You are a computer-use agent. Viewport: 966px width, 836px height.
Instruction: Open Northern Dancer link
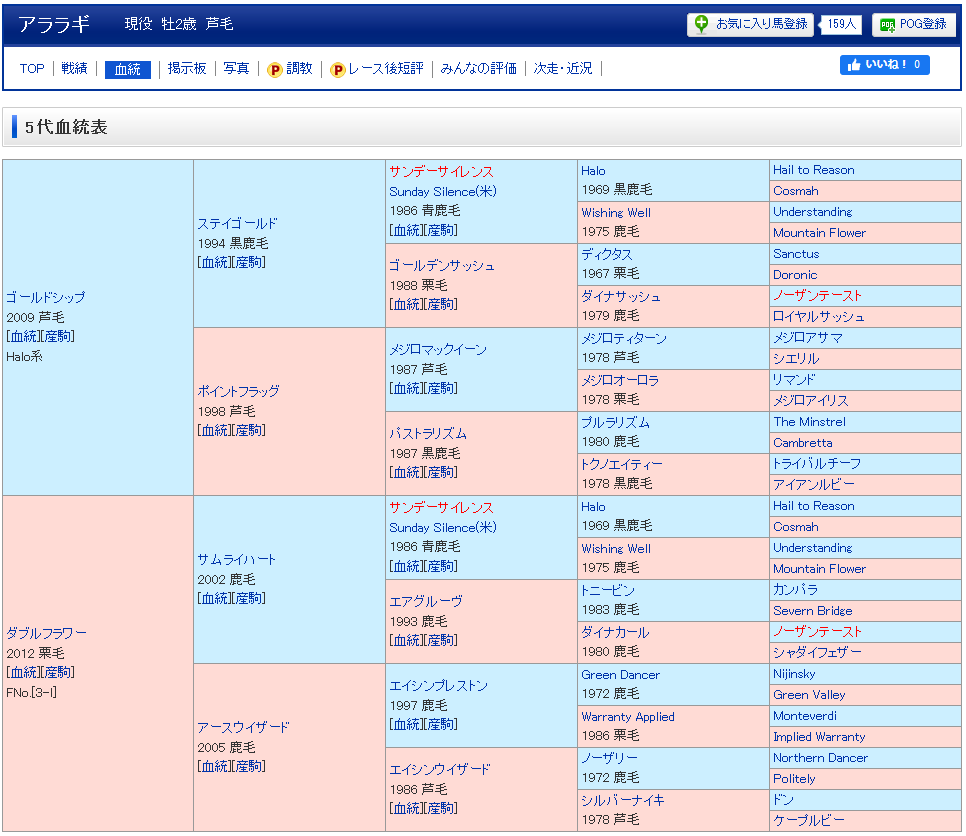tap(821, 758)
